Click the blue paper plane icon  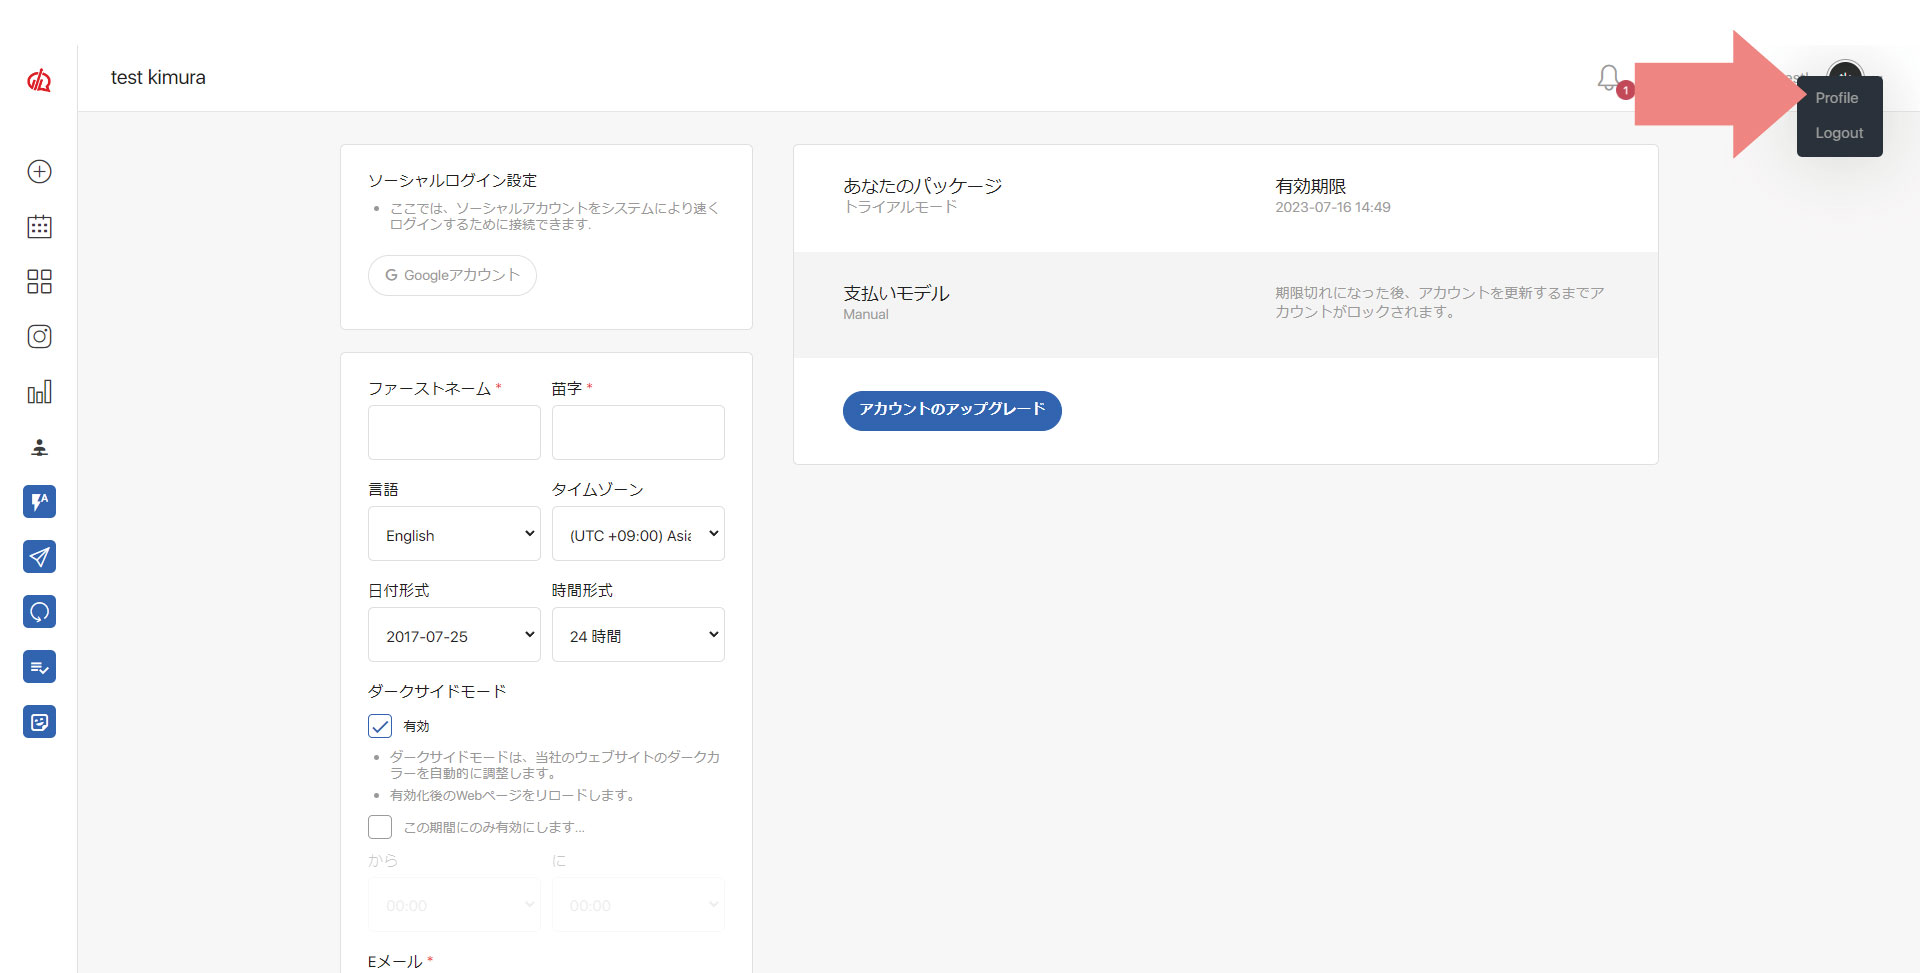click(x=39, y=557)
